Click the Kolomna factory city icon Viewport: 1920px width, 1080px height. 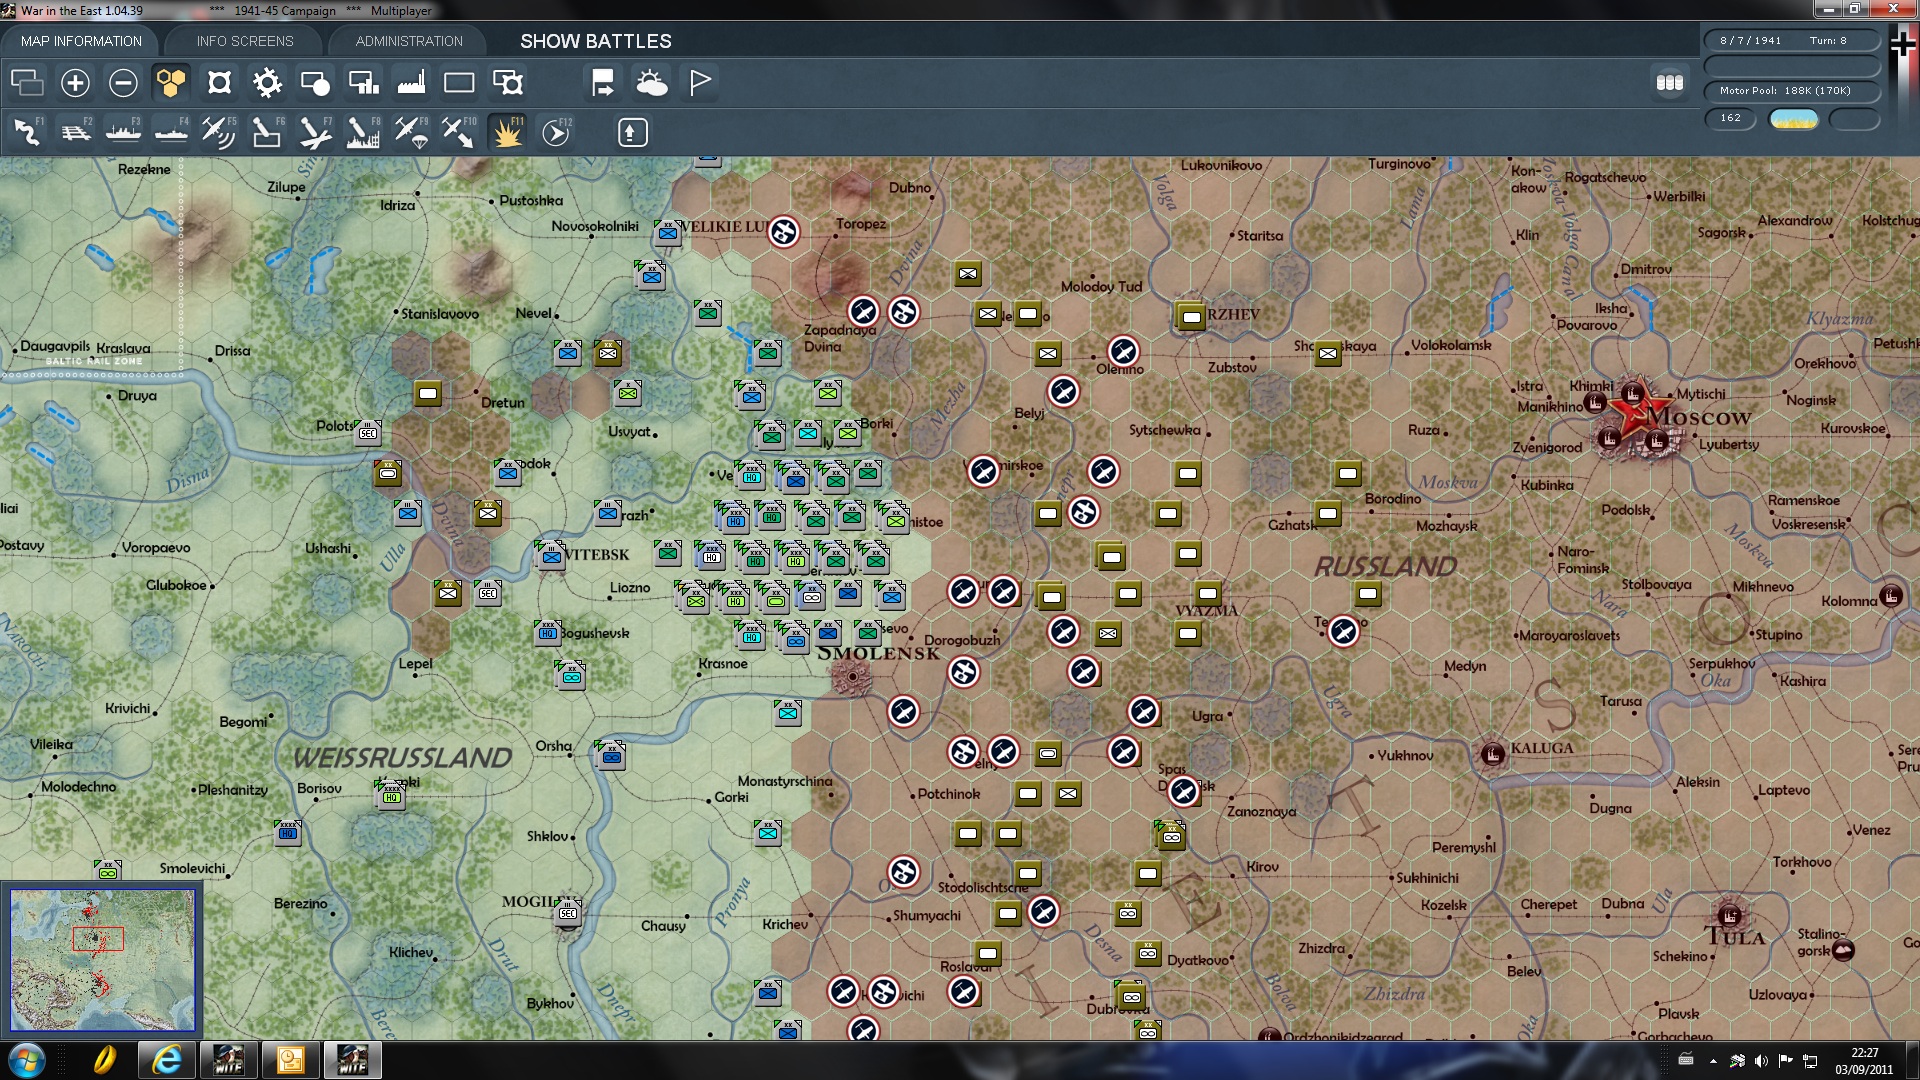coord(1891,595)
